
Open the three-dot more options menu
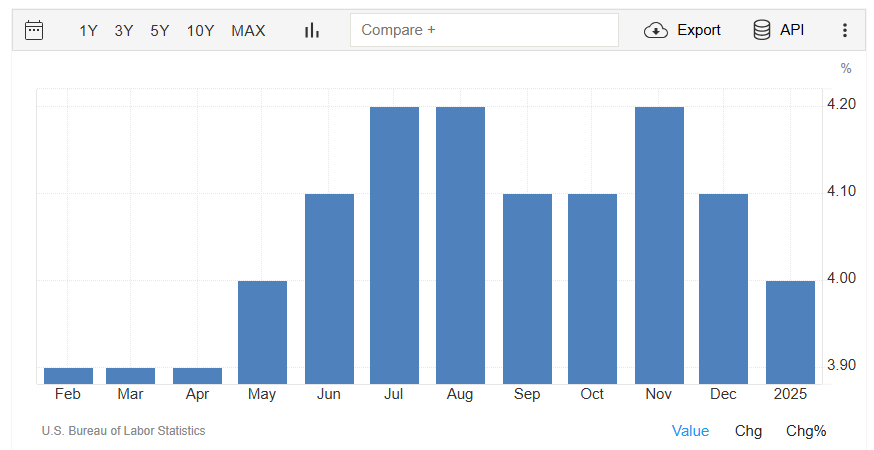[x=845, y=30]
